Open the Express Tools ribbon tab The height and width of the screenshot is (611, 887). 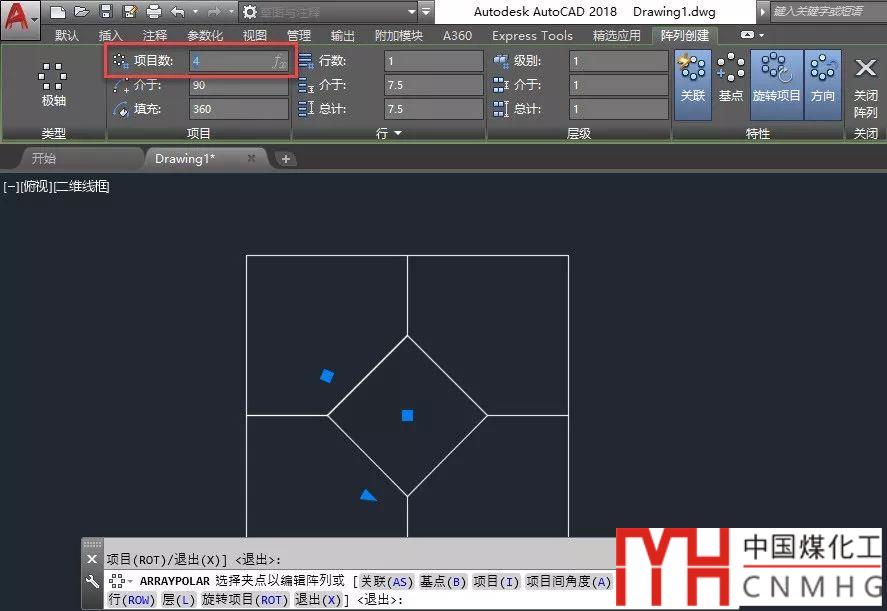(532, 36)
